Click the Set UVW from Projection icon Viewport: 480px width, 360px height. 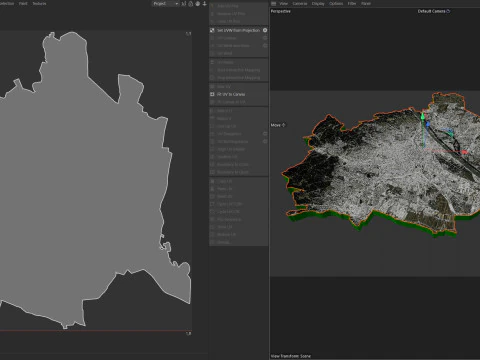click(x=212, y=30)
